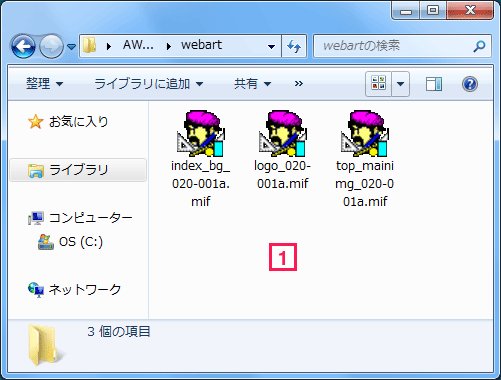501x380 pixels.
Task: Click the index_bg_020-001a.mif file name
Action: pyautogui.click(x=201, y=184)
